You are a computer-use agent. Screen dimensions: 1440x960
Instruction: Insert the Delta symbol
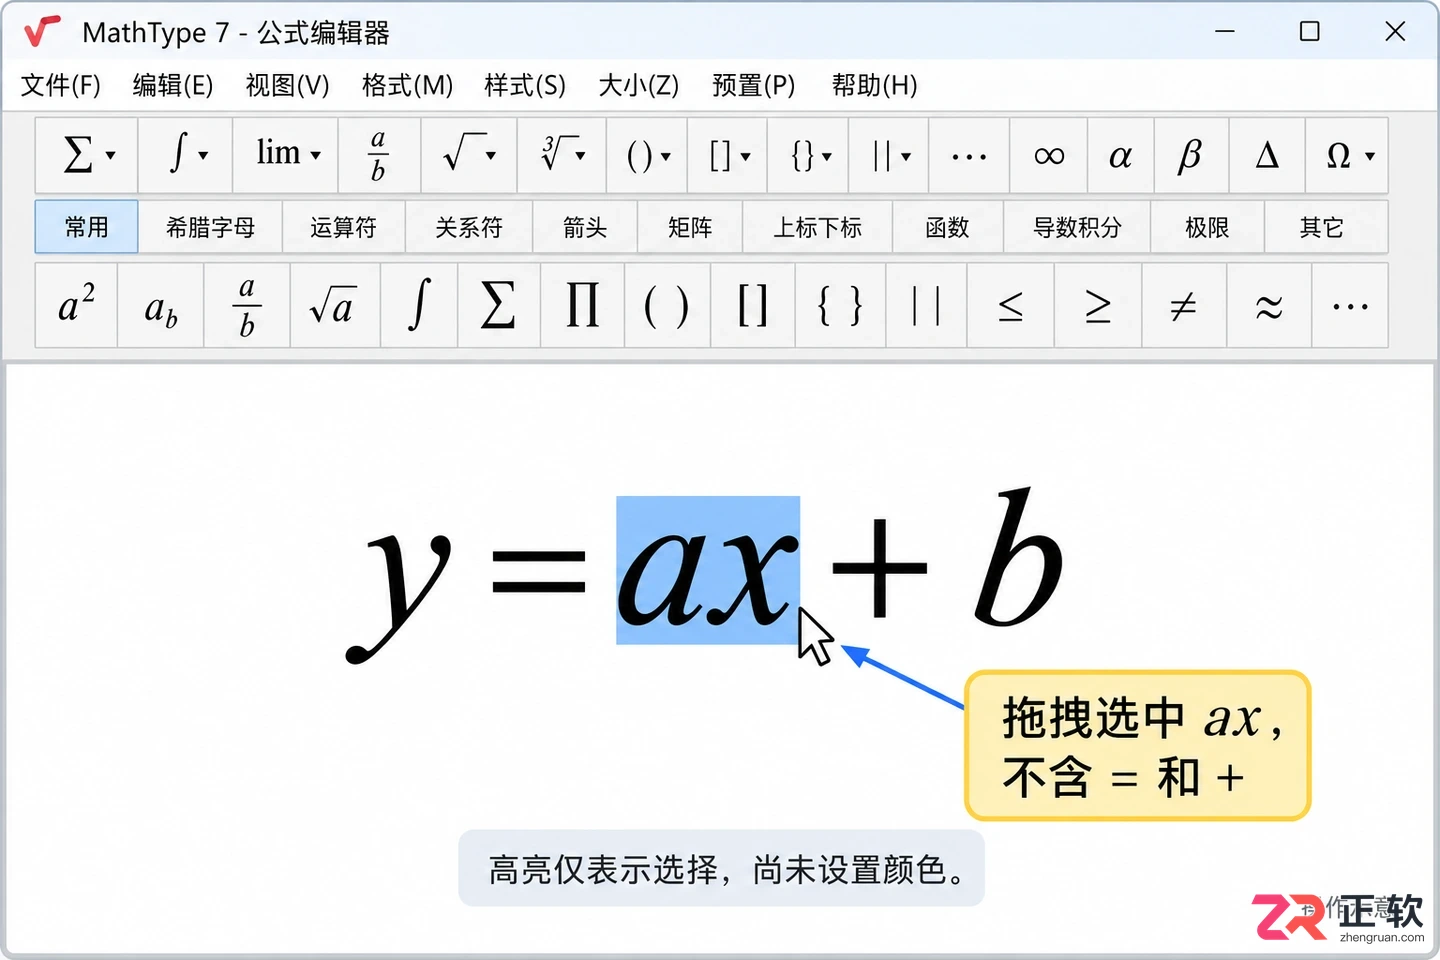tap(1267, 155)
